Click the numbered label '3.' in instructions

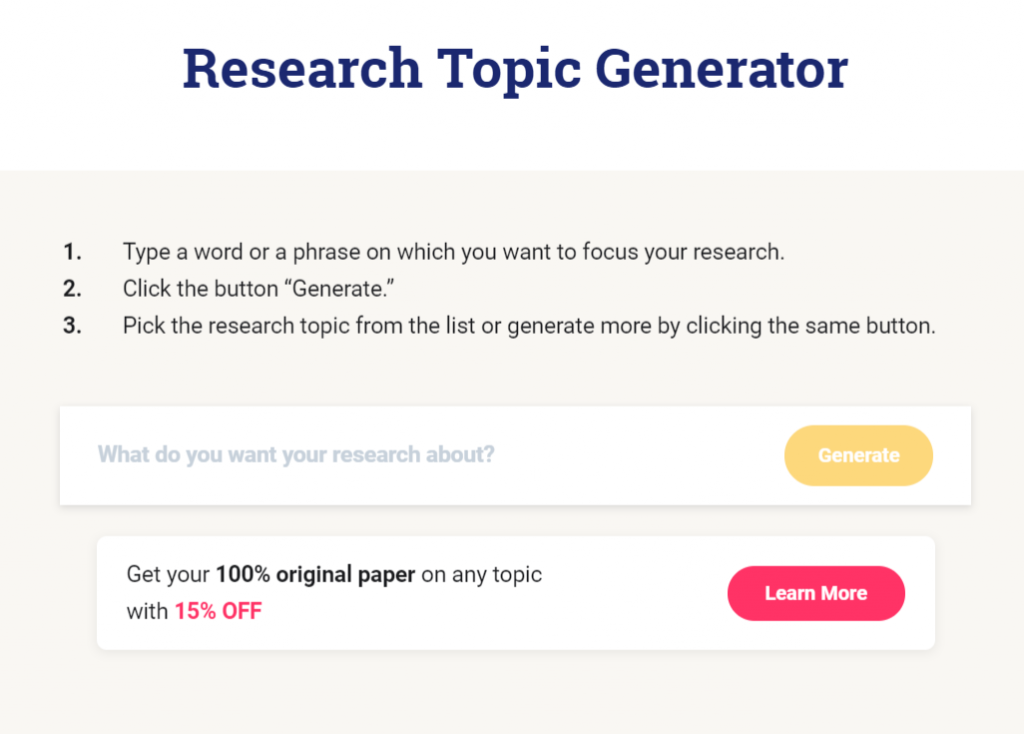[x=70, y=325]
